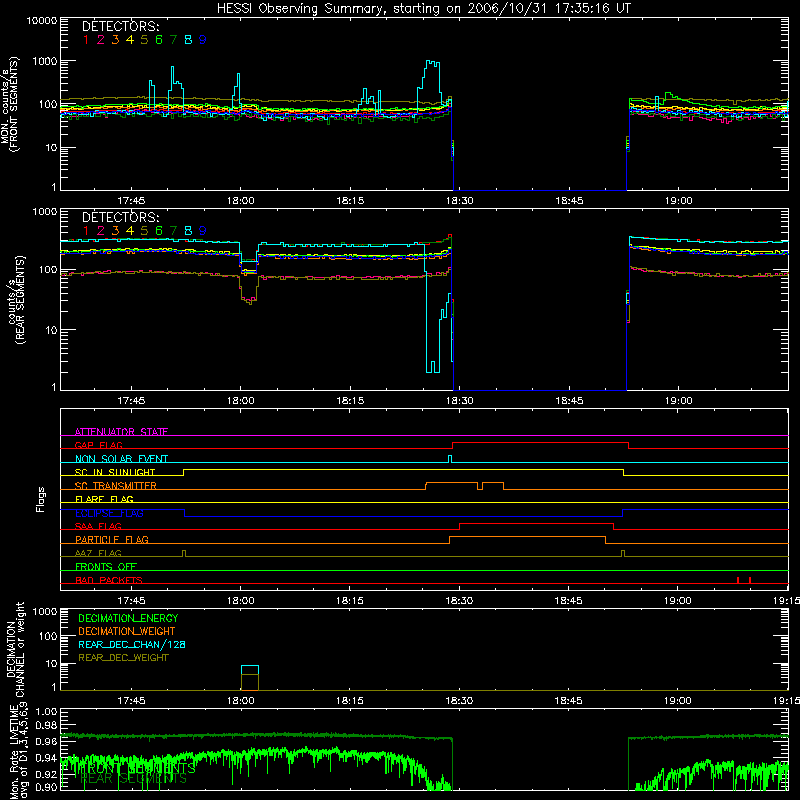Choose the REAR_DEC_WEIGHT legend entry
The image size is (800, 800).
(123, 658)
